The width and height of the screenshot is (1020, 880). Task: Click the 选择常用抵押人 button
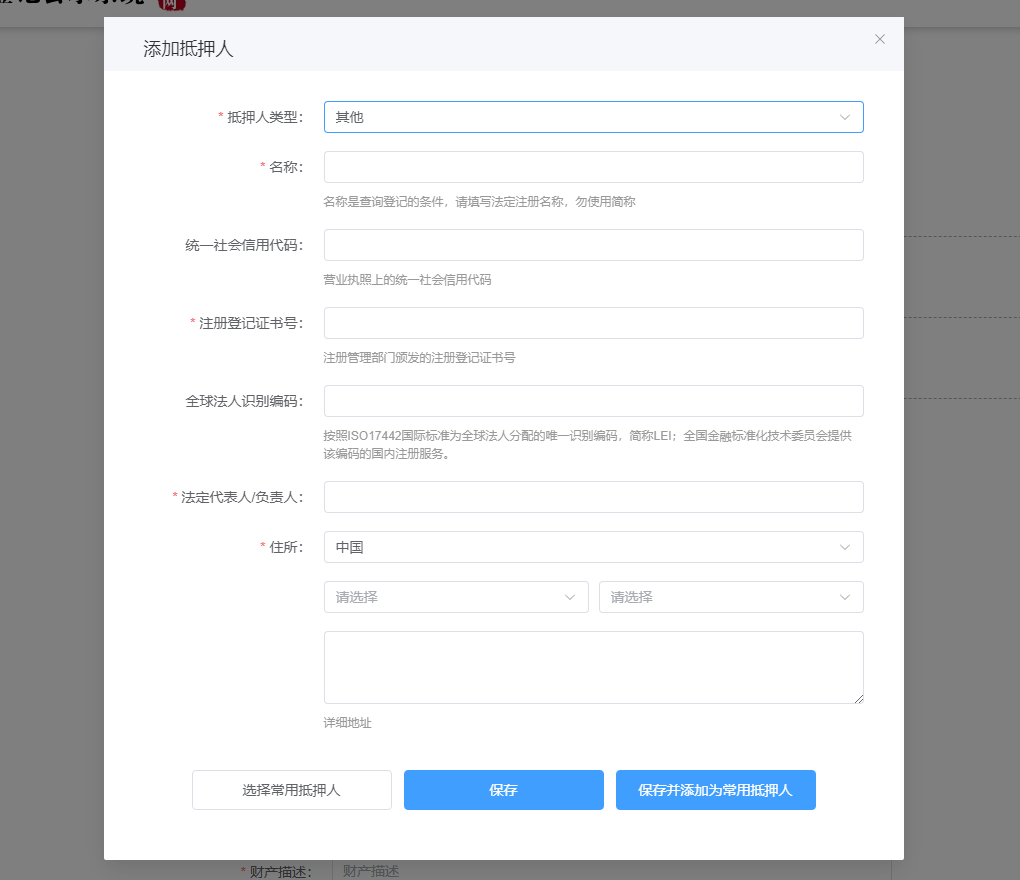pos(291,790)
